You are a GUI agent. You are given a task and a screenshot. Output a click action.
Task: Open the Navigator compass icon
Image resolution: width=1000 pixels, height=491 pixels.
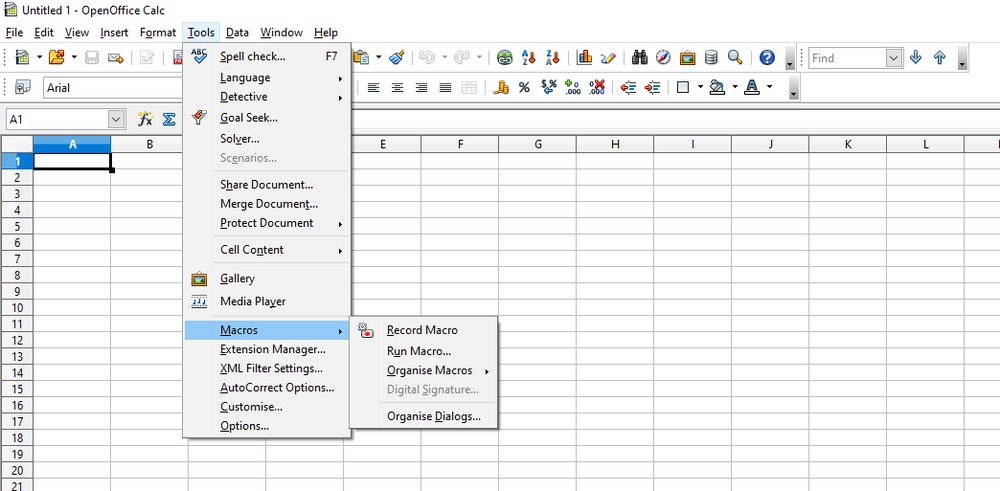[x=663, y=58]
